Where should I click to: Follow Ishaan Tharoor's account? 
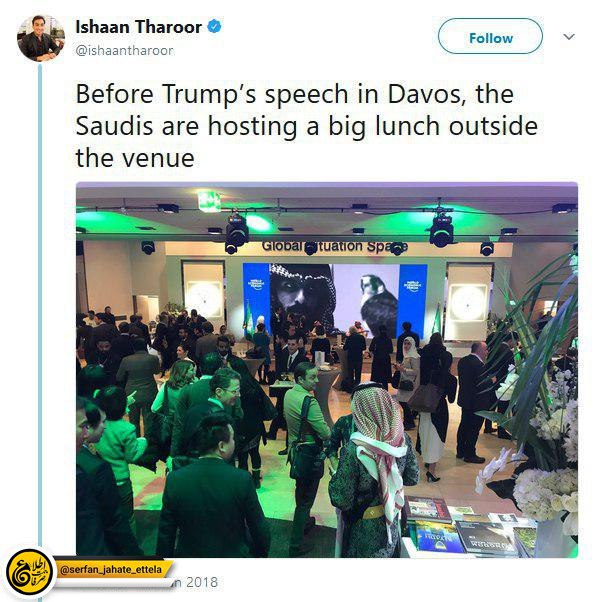click(x=490, y=36)
